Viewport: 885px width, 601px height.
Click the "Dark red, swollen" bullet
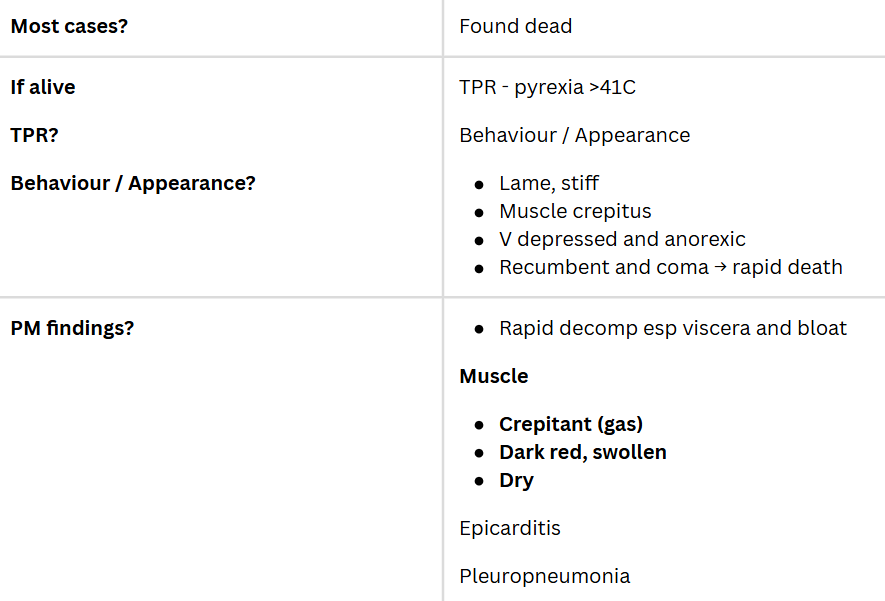[583, 452]
